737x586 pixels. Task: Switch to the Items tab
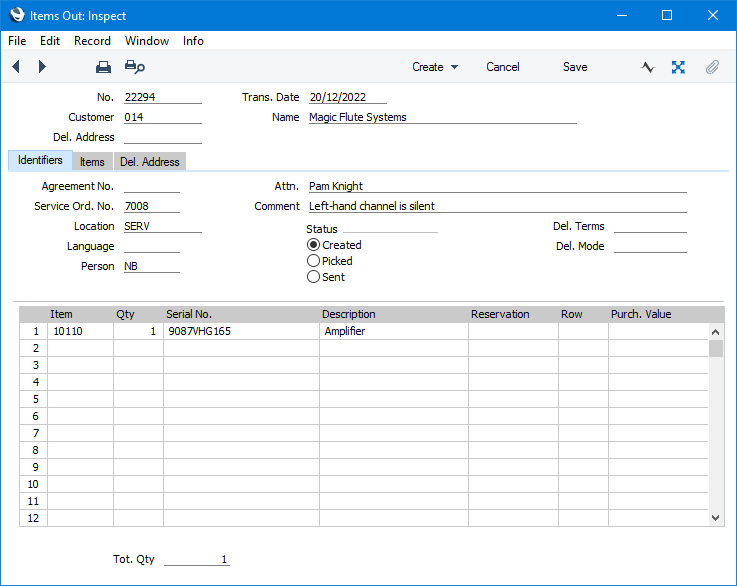tap(92, 162)
